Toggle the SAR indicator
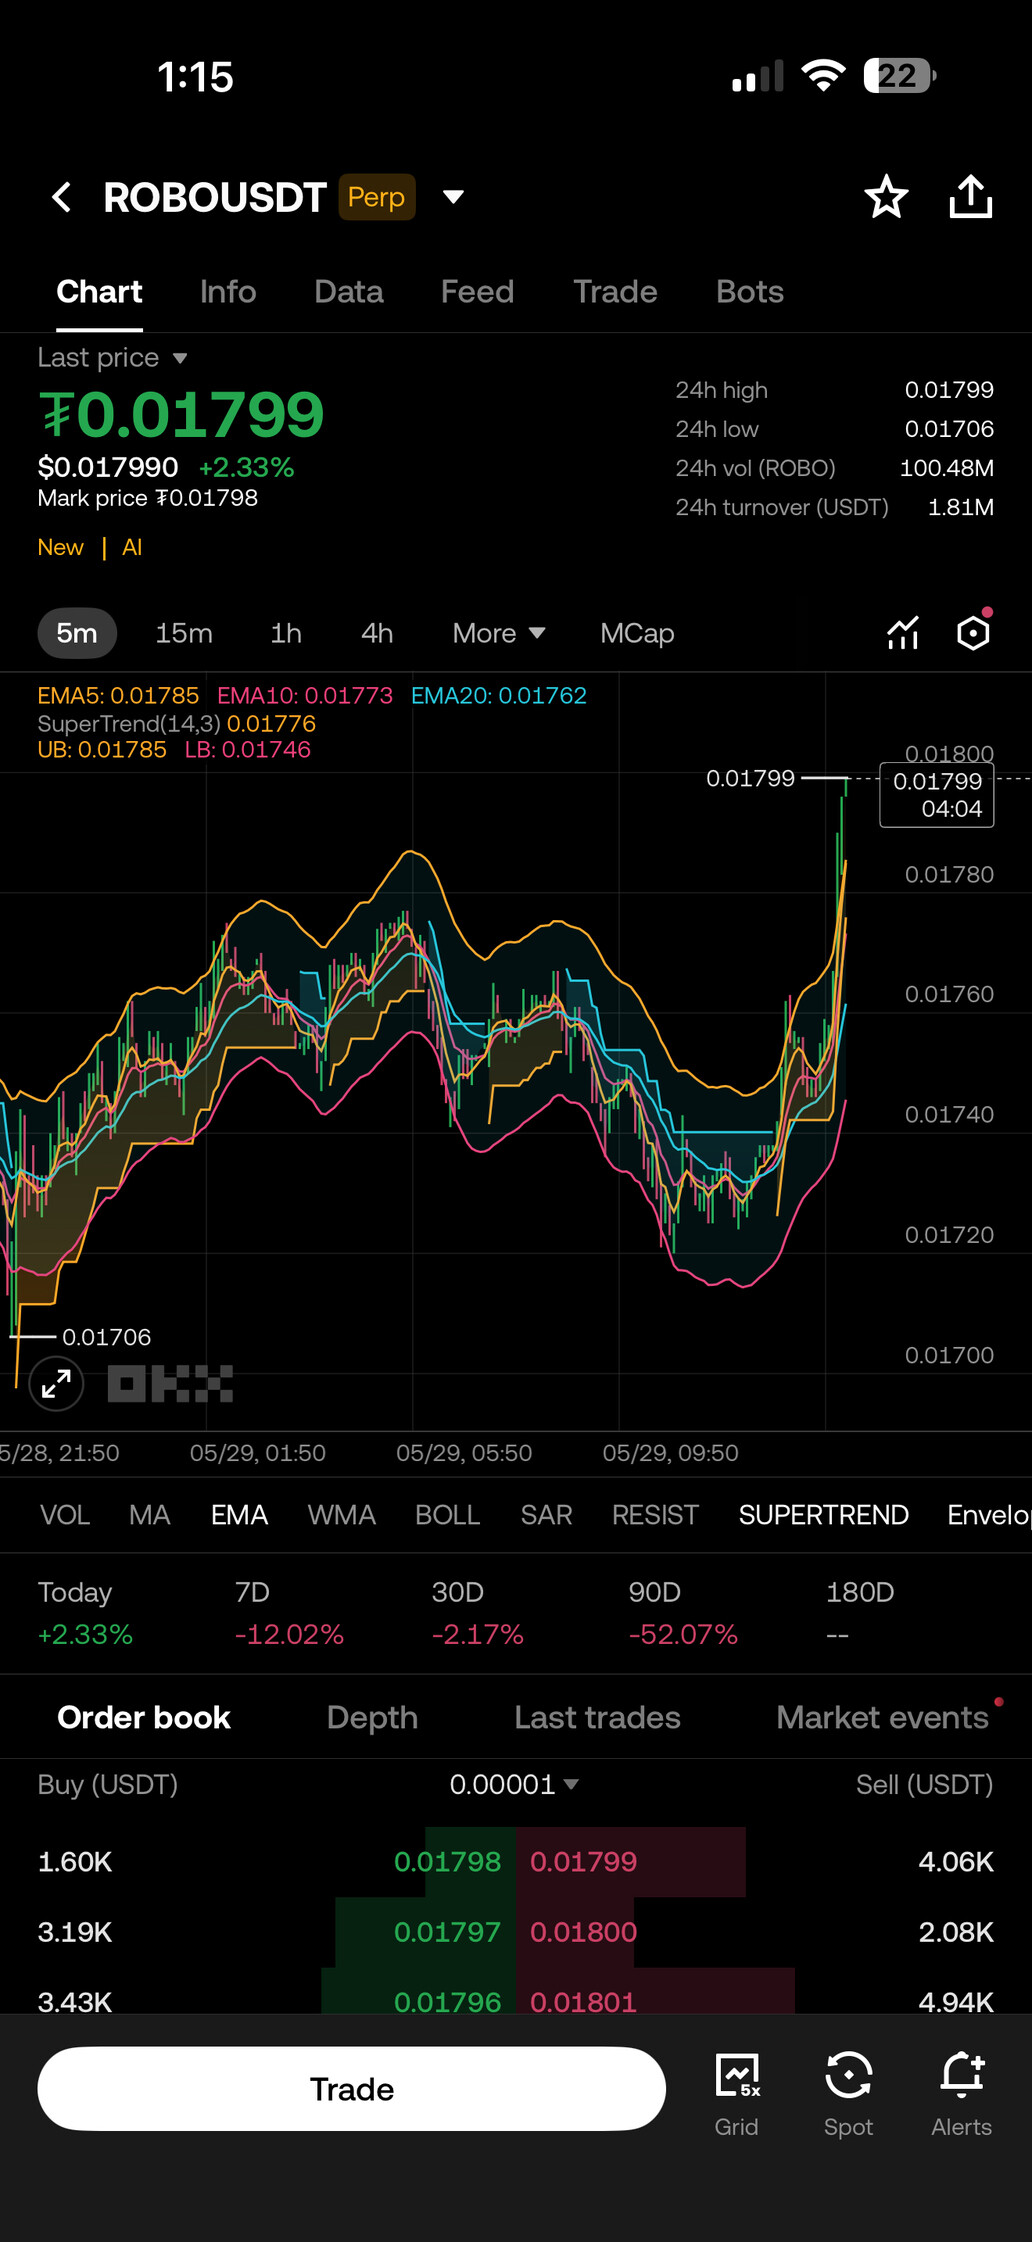Screen dimensions: 1032x2242 coord(547,1515)
